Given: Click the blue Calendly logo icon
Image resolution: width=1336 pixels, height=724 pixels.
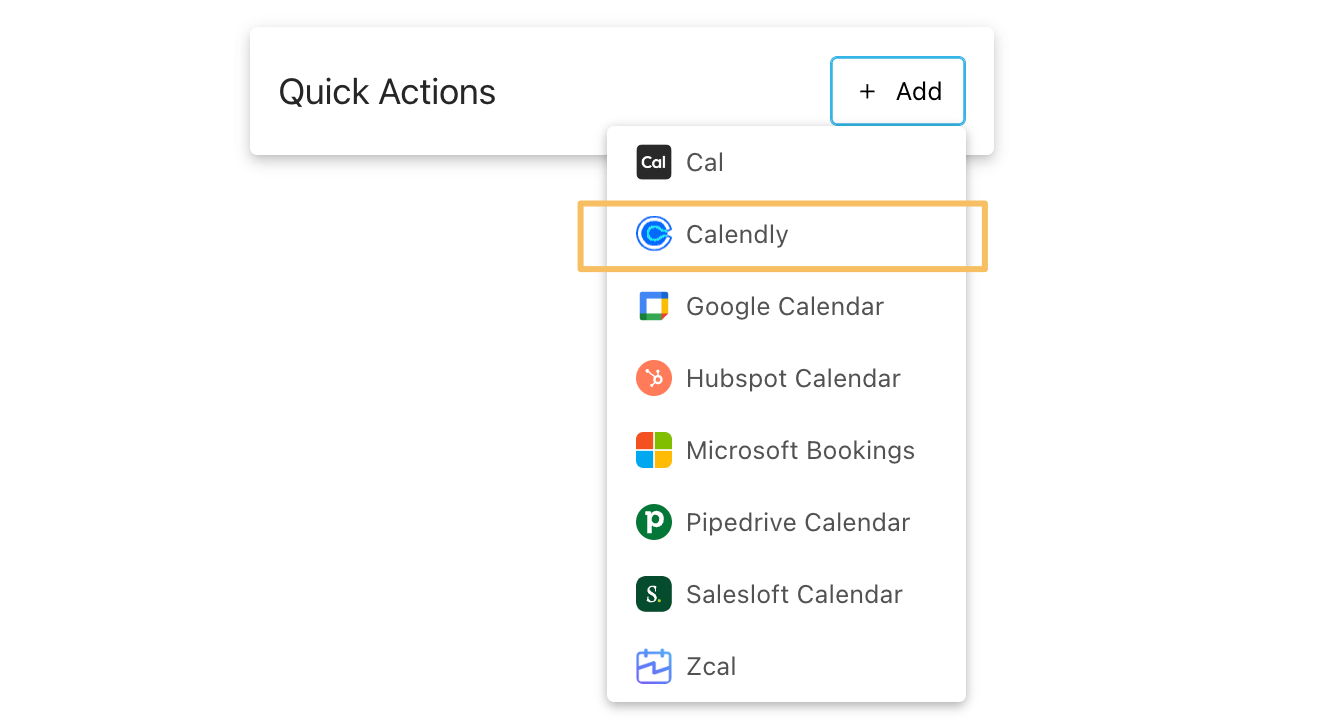Looking at the screenshot, I should click(x=653, y=234).
